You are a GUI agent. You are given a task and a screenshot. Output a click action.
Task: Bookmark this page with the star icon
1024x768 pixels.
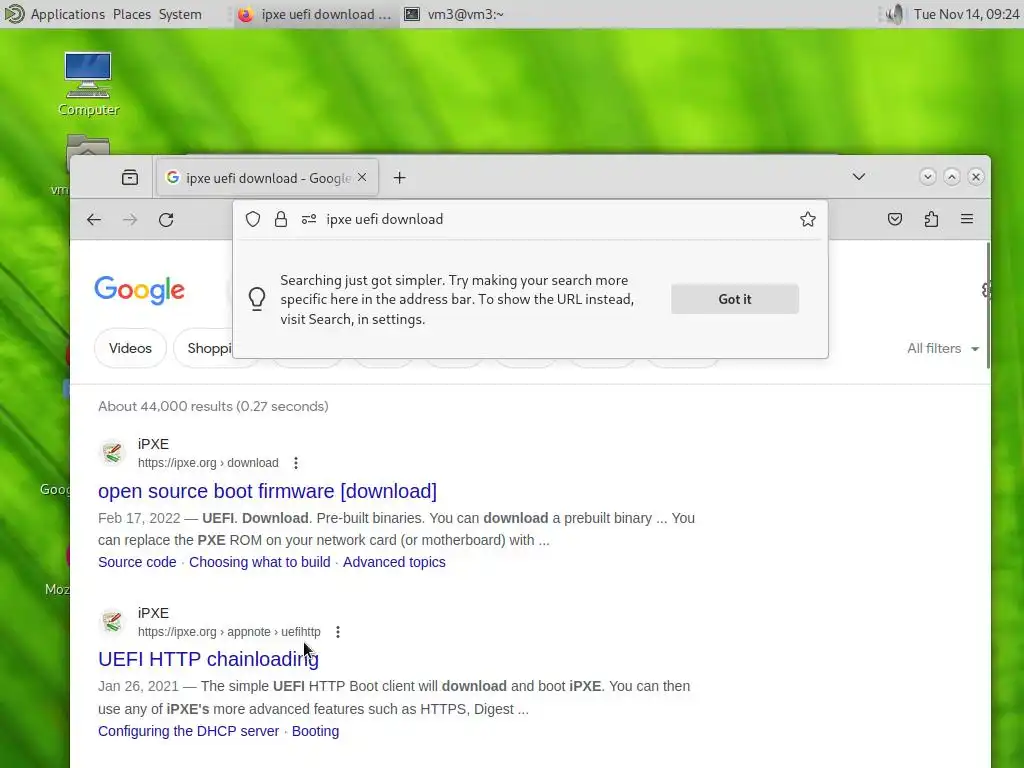[x=808, y=219]
